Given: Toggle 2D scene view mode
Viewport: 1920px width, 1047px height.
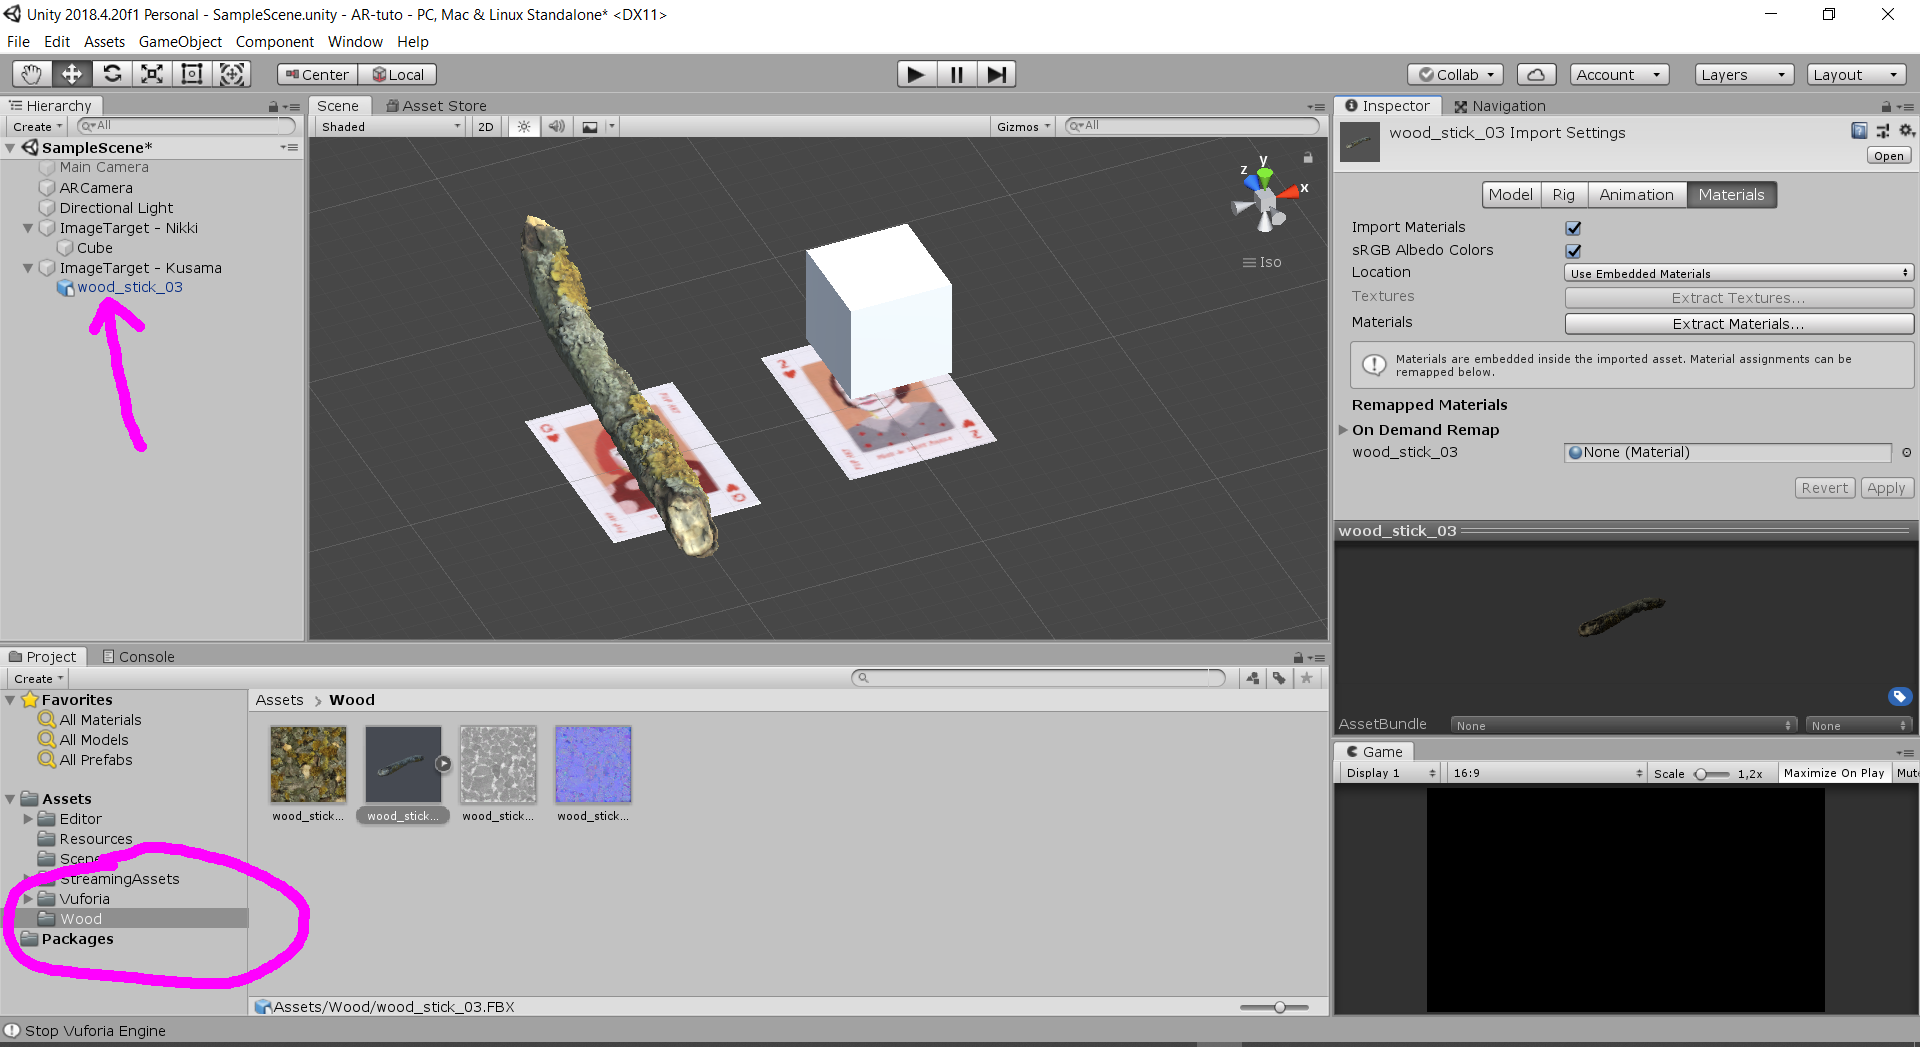Looking at the screenshot, I should click(486, 127).
